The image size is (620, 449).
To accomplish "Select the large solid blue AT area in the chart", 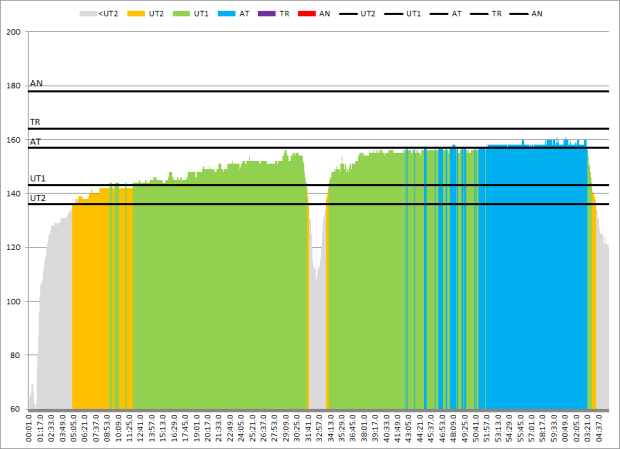I will click(535, 280).
